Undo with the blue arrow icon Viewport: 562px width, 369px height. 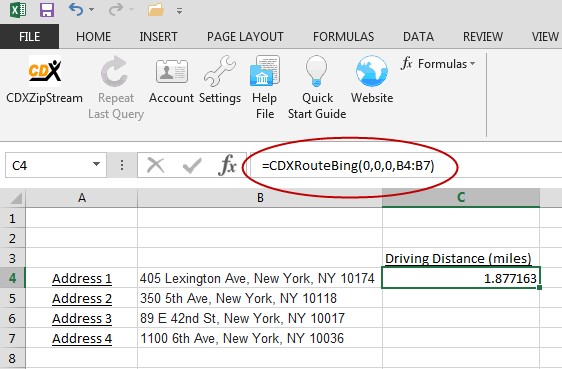pyautogui.click(x=76, y=9)
